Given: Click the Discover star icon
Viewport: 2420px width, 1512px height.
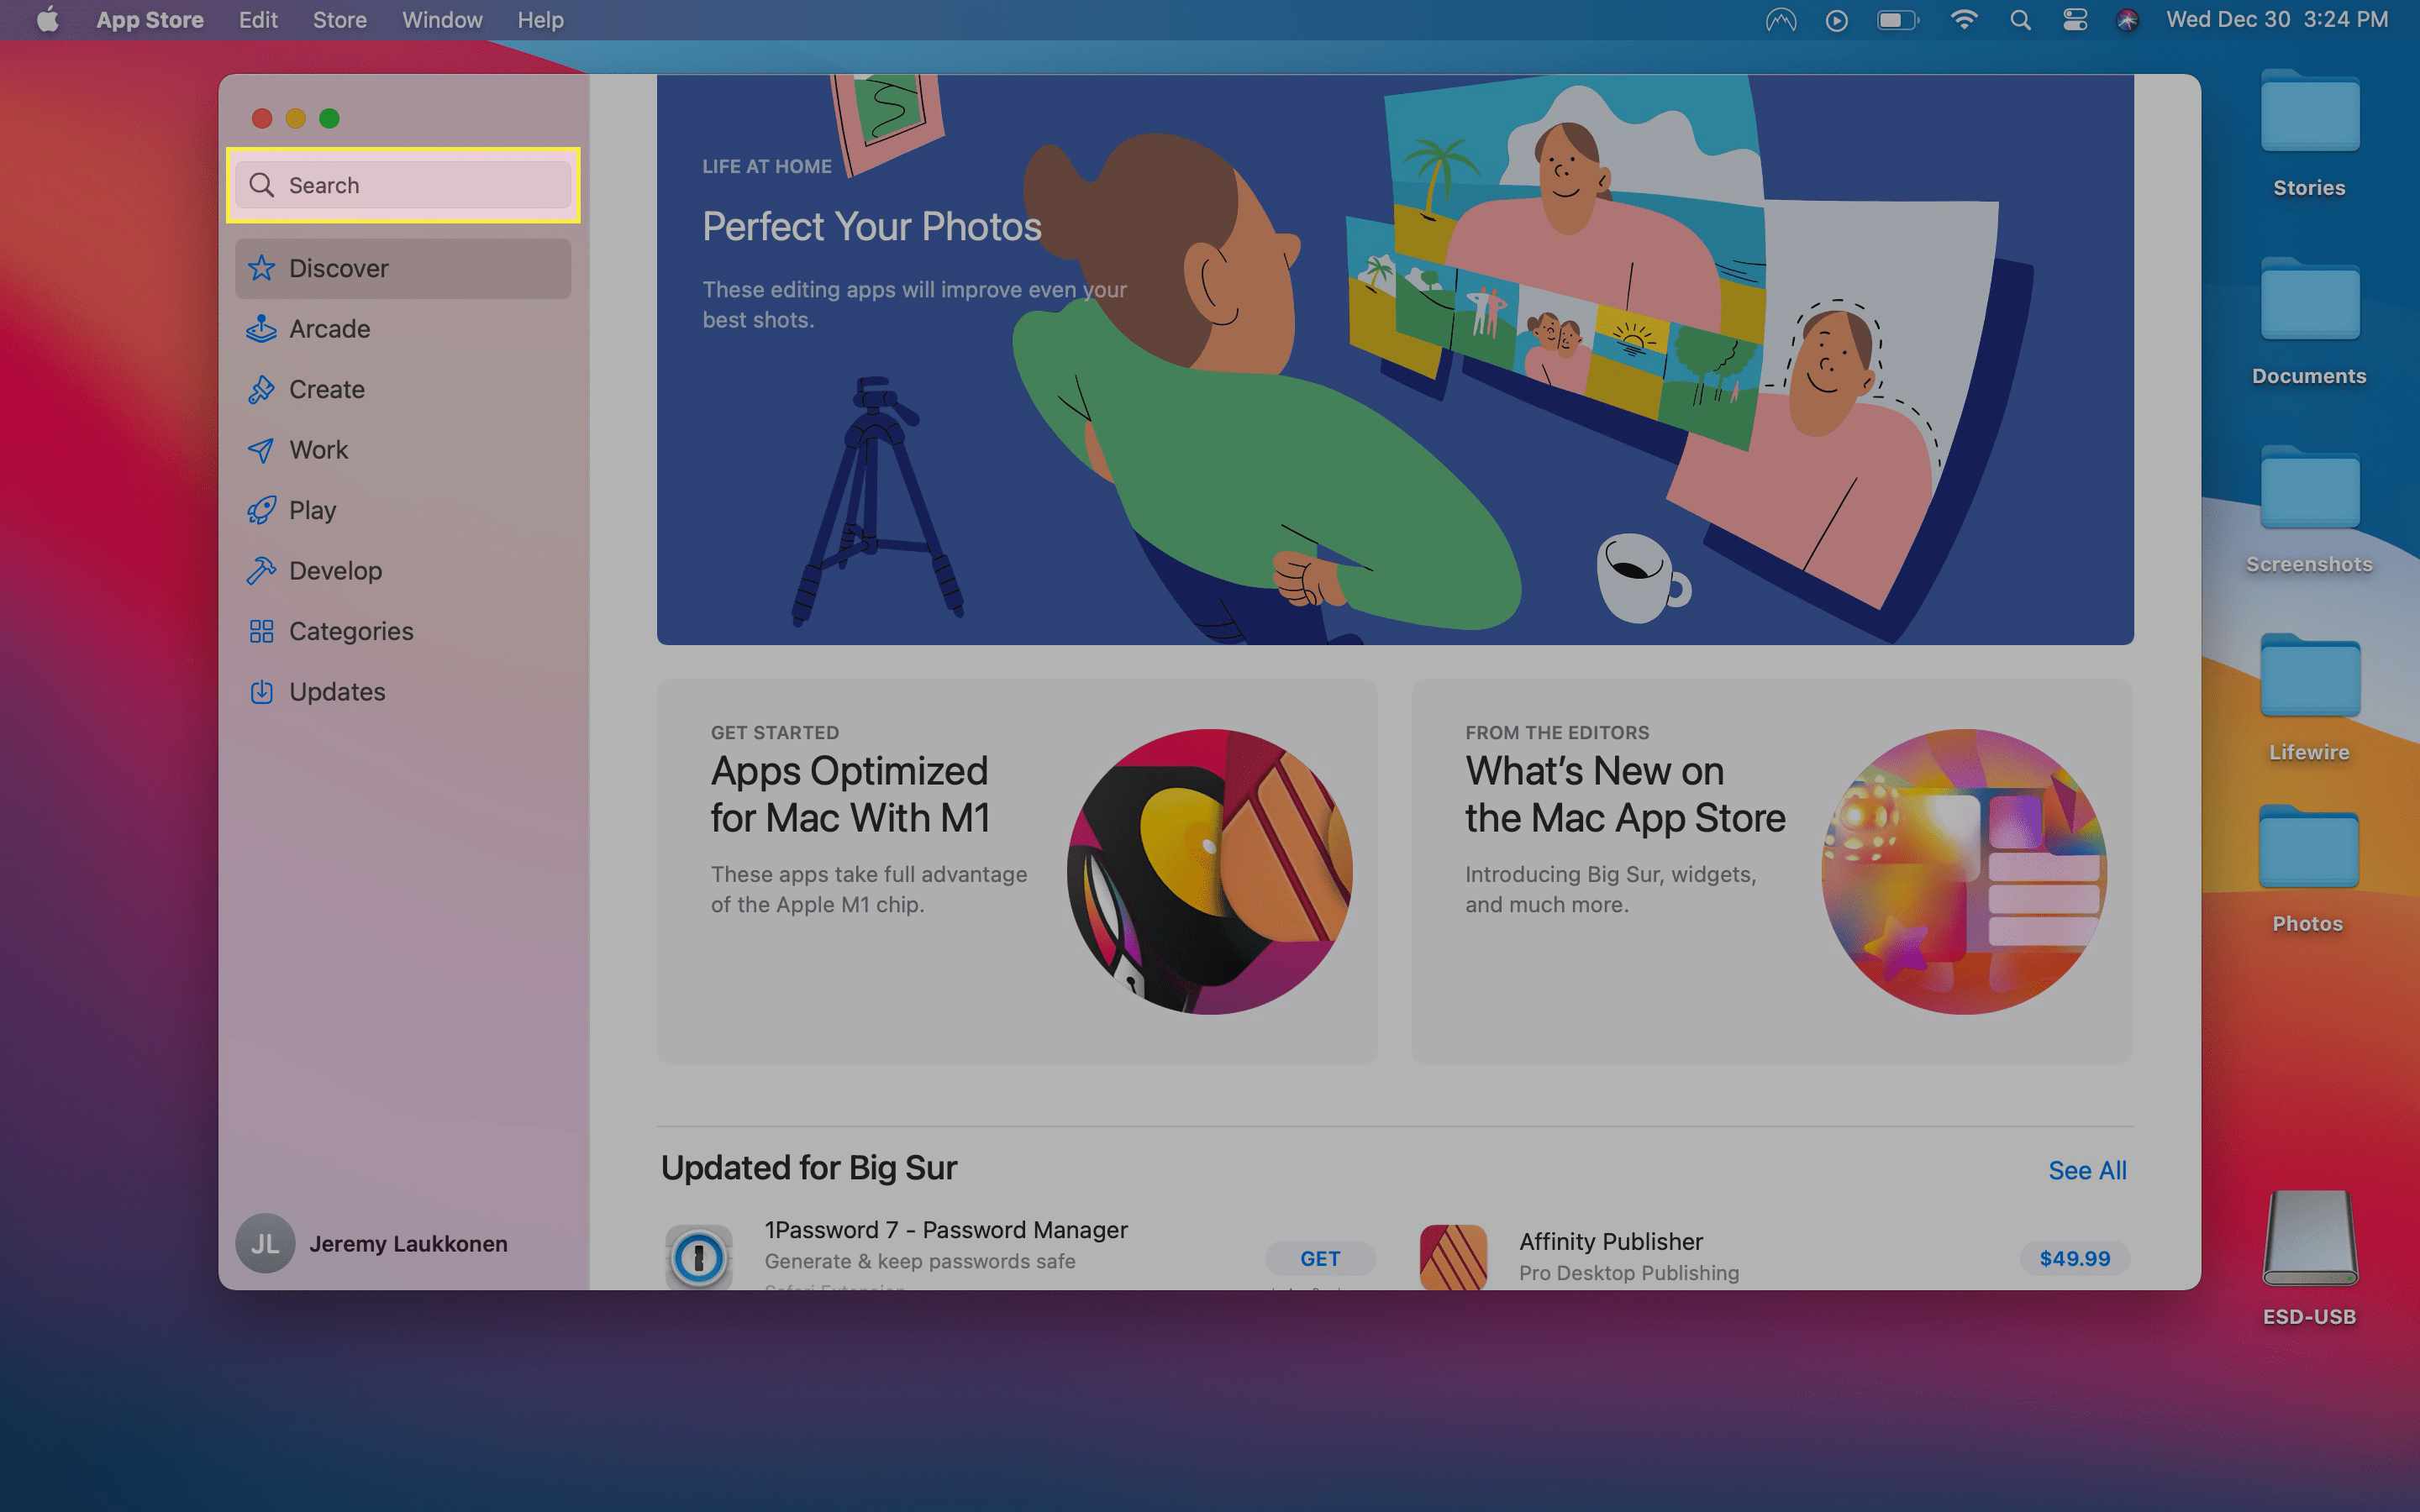Looking at the screenshot, I should point(261,268).
